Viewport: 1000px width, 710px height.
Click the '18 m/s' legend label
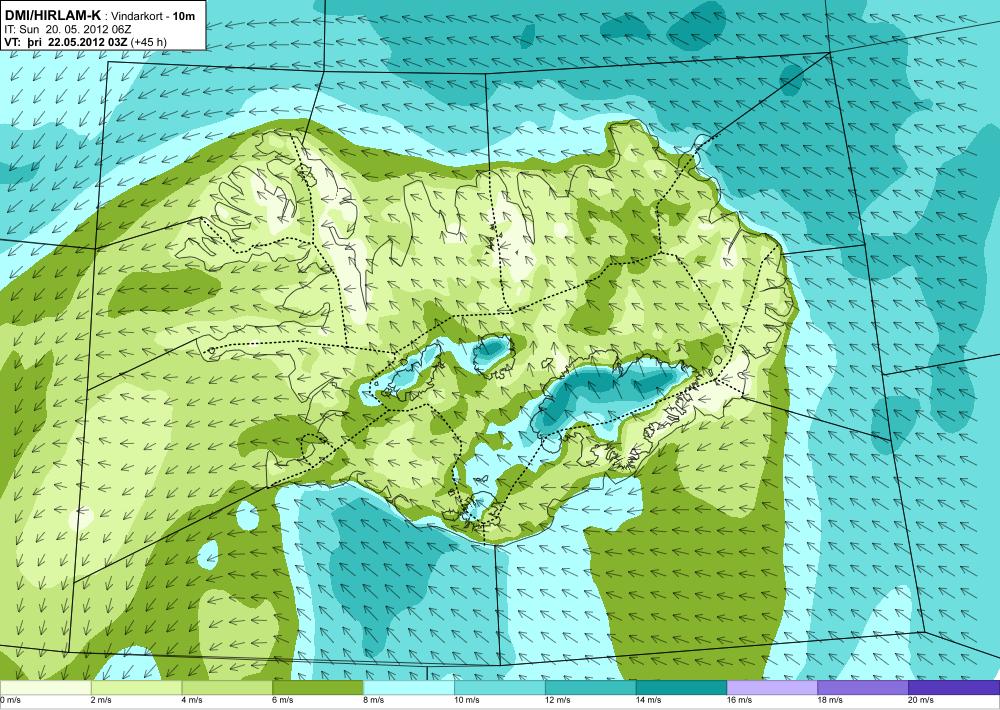coord(830,700)
